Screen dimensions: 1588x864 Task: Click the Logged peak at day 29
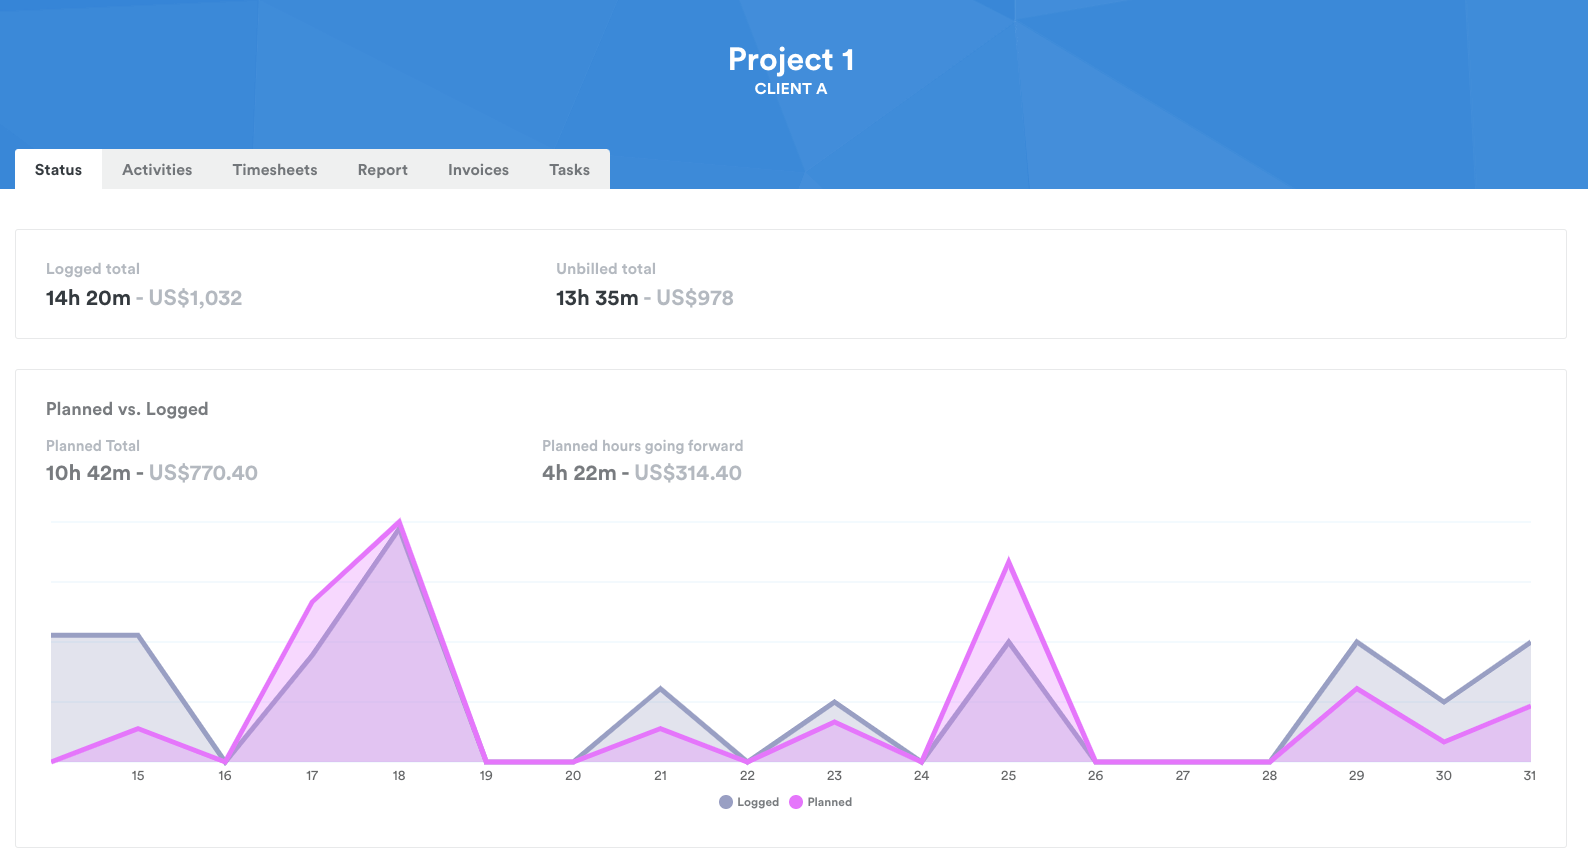point(1356,641)
